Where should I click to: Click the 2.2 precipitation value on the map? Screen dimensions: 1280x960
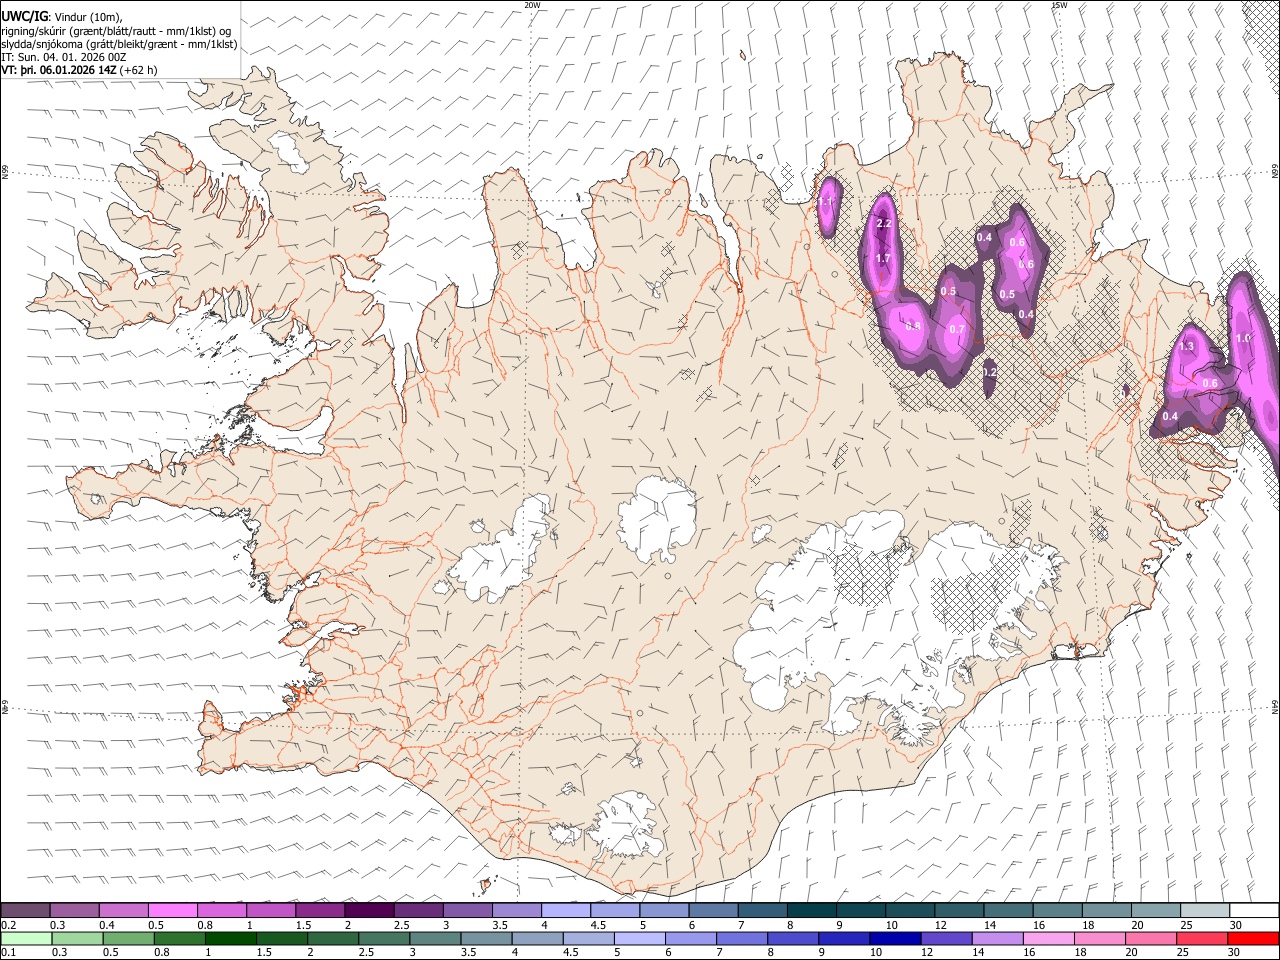(x=883, y=223)
